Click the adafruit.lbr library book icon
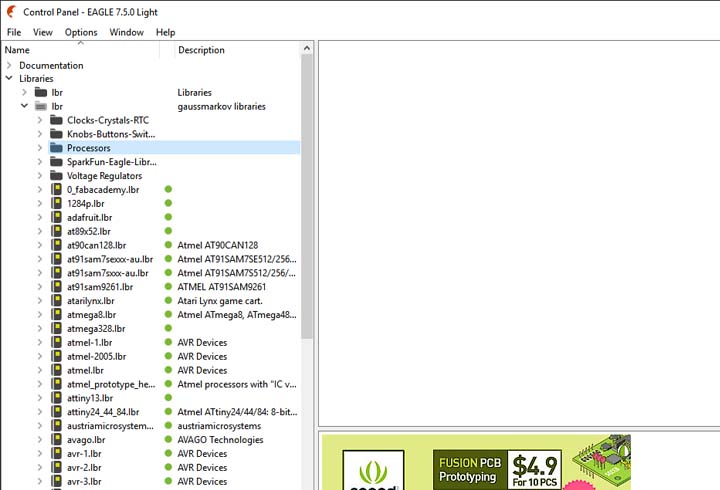Image resolution: width=720 pixels, height=490 pixels. coord(56,217)
